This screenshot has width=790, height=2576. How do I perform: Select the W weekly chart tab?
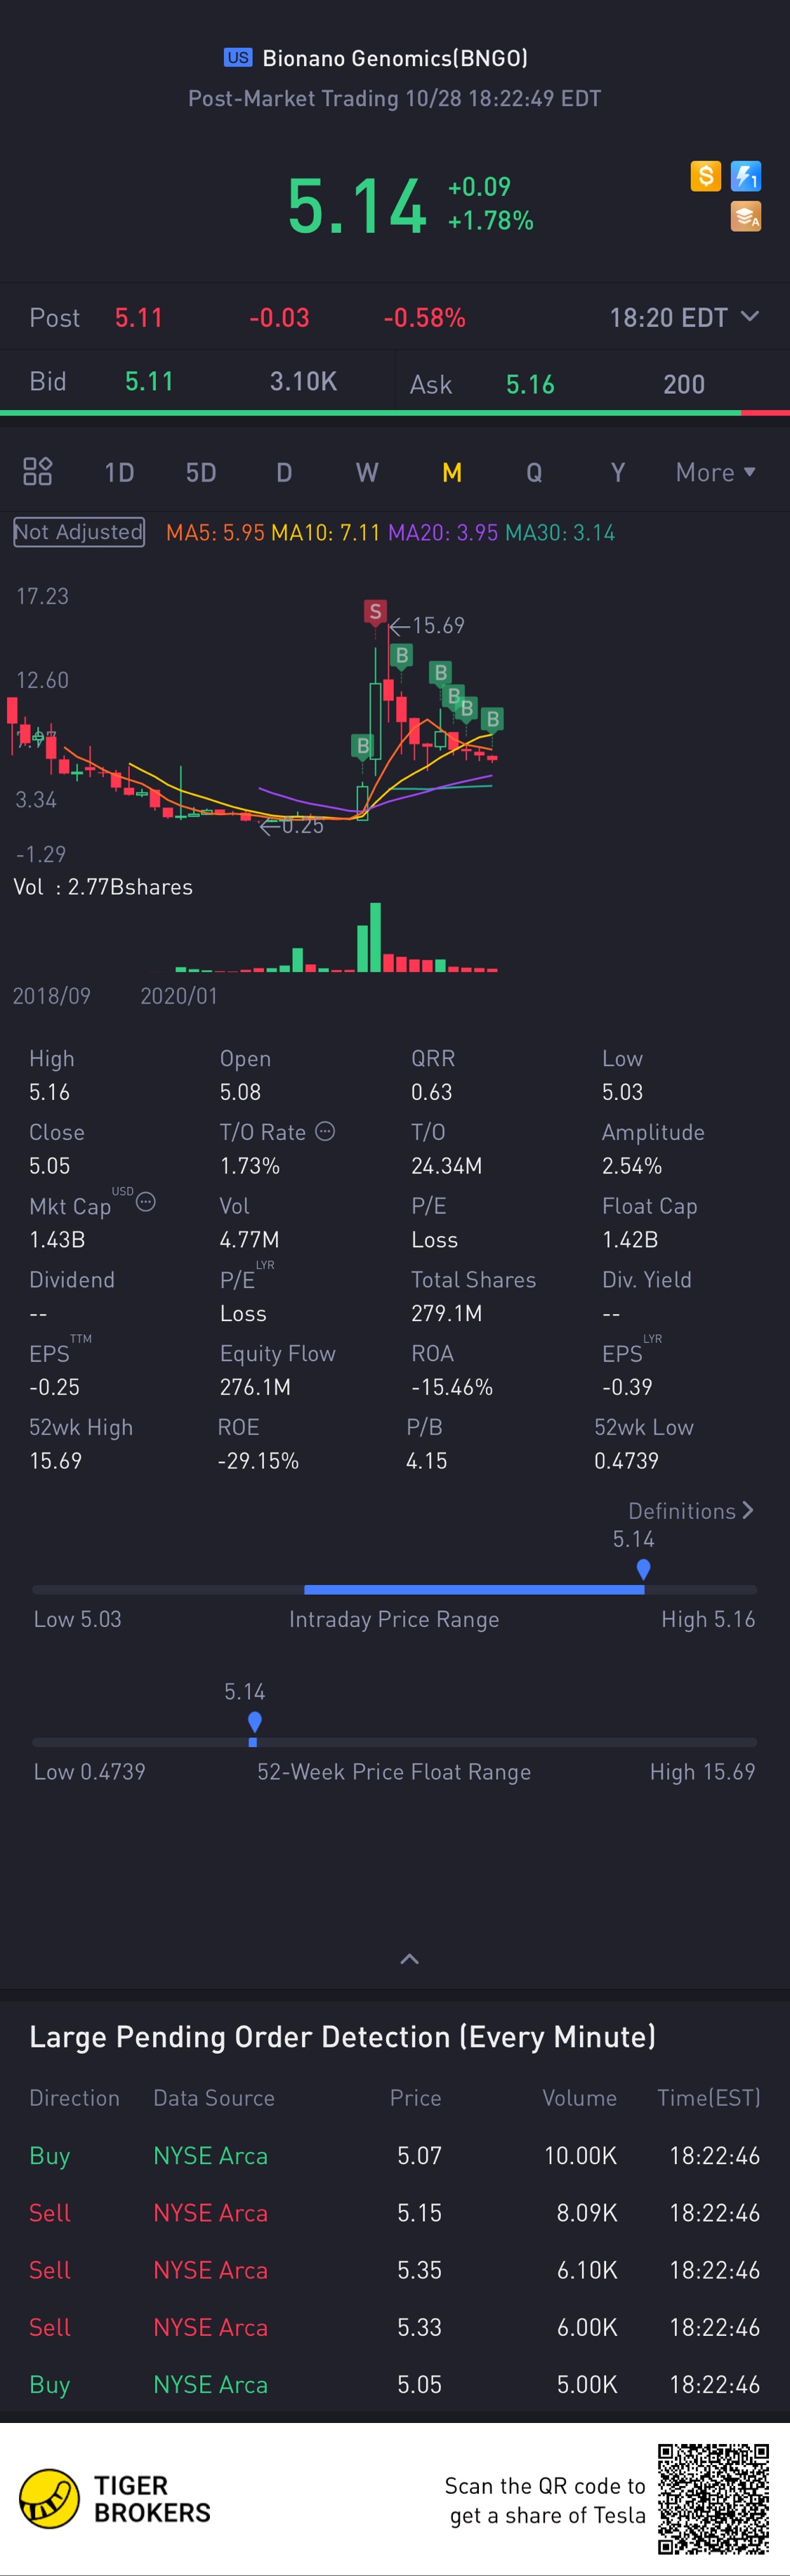pyautogui.click(x=367, y=473)
